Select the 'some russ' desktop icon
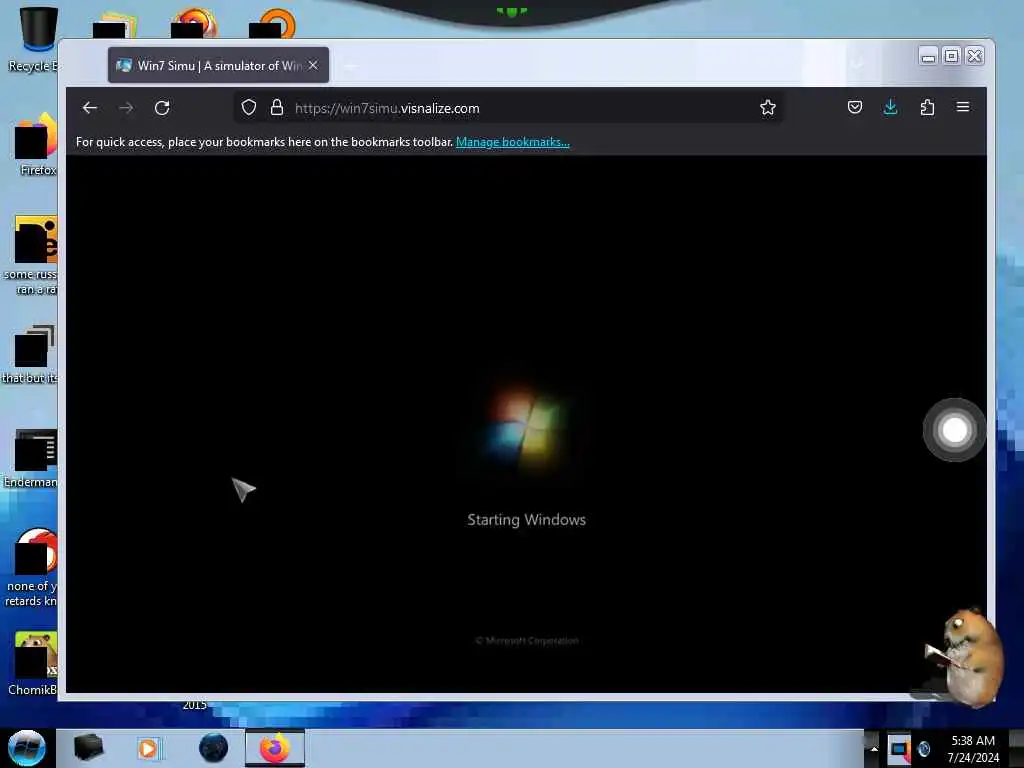Viewport: 1024px width, 768px height. (x=33, y=255)
